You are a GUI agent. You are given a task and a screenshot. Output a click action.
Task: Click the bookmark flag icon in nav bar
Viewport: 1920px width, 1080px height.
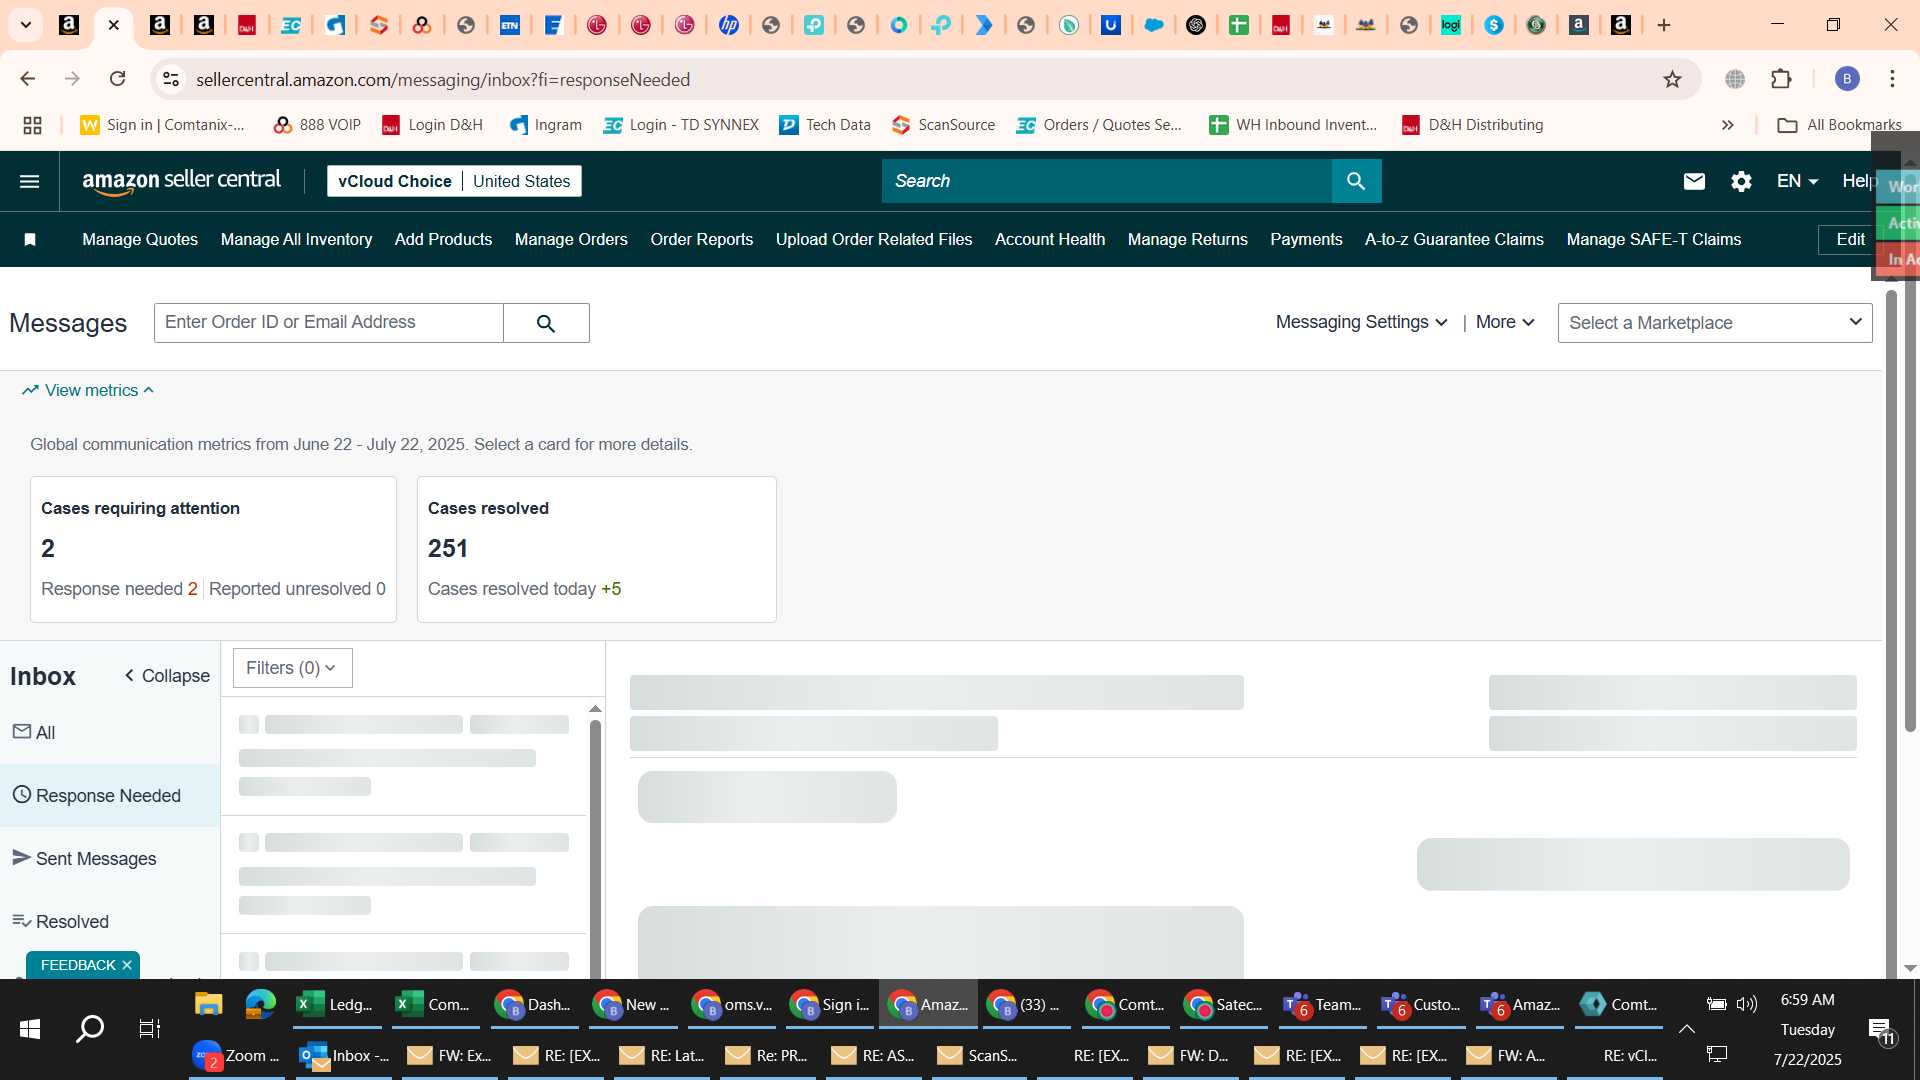pyautogui.click(x=30, y=239)
